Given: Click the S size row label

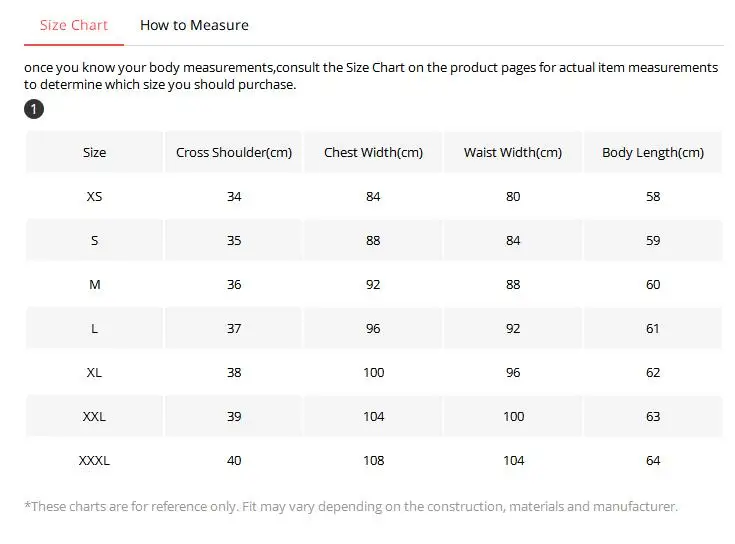Looking at the screenshot, I should (x=94, y=241).
